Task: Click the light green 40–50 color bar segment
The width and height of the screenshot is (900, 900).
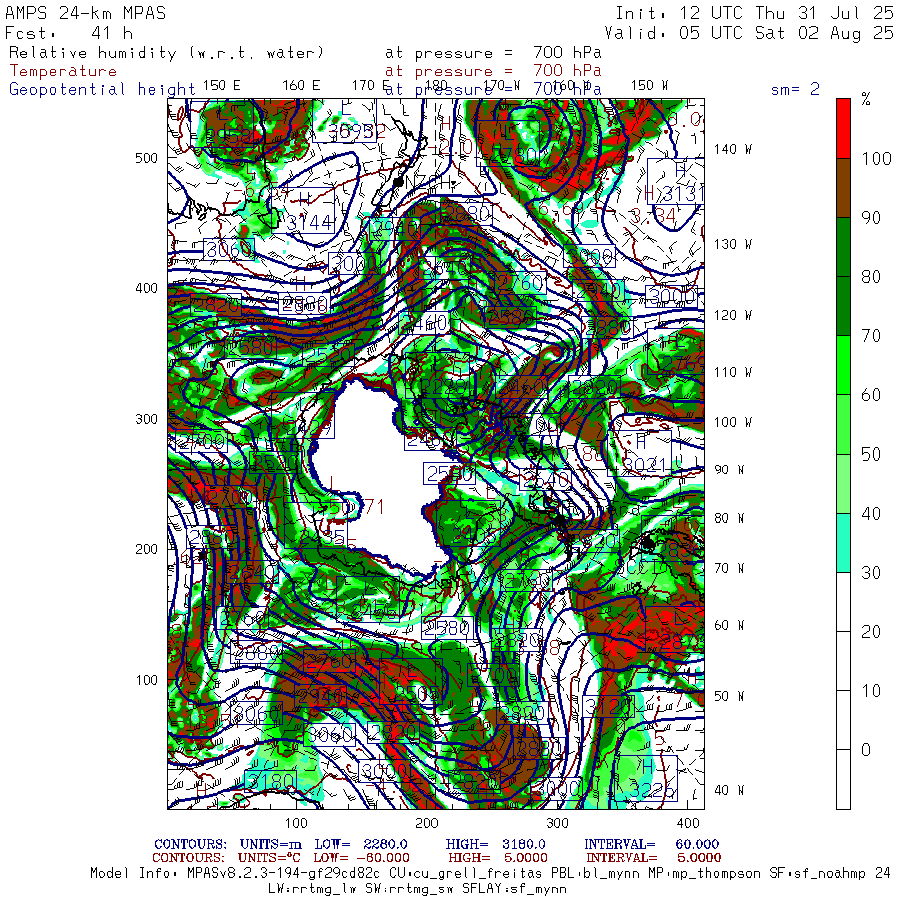Action: point(843,483)
